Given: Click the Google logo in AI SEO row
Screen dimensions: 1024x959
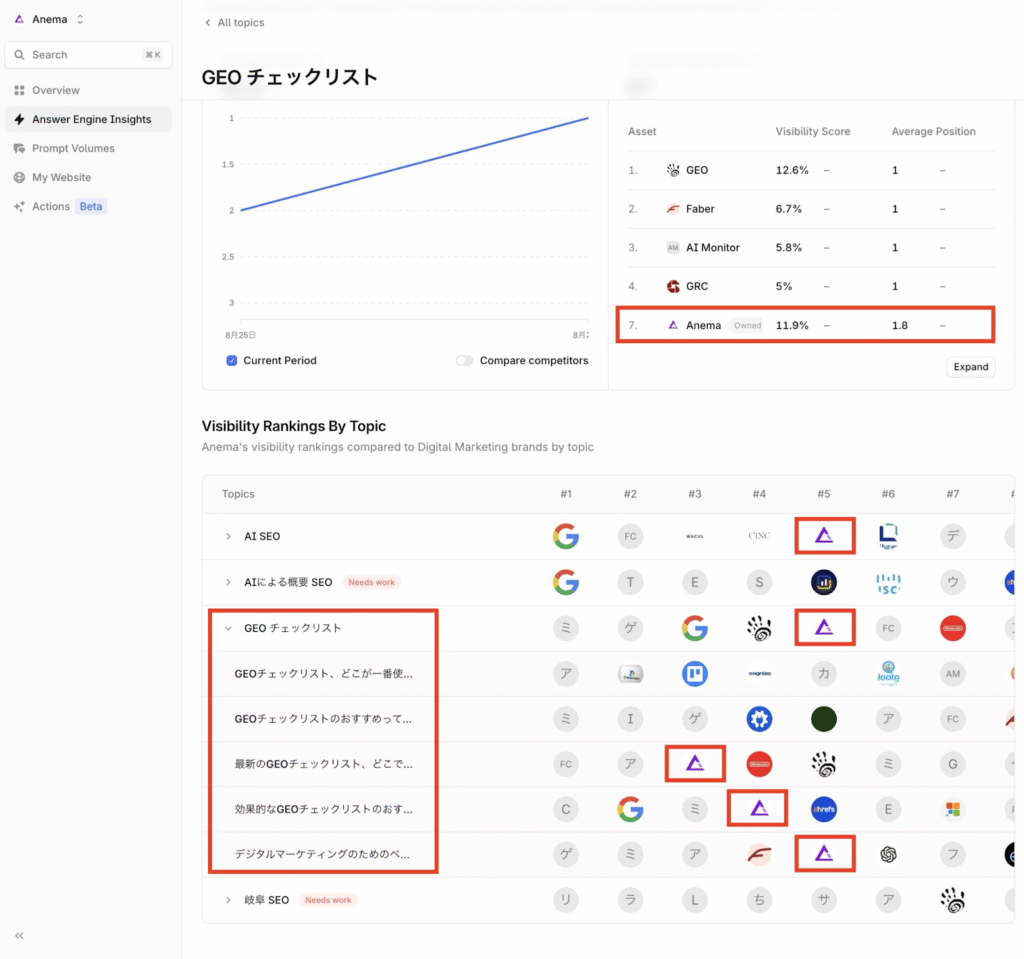Looking at the screenshot, I should click(566, 536).
